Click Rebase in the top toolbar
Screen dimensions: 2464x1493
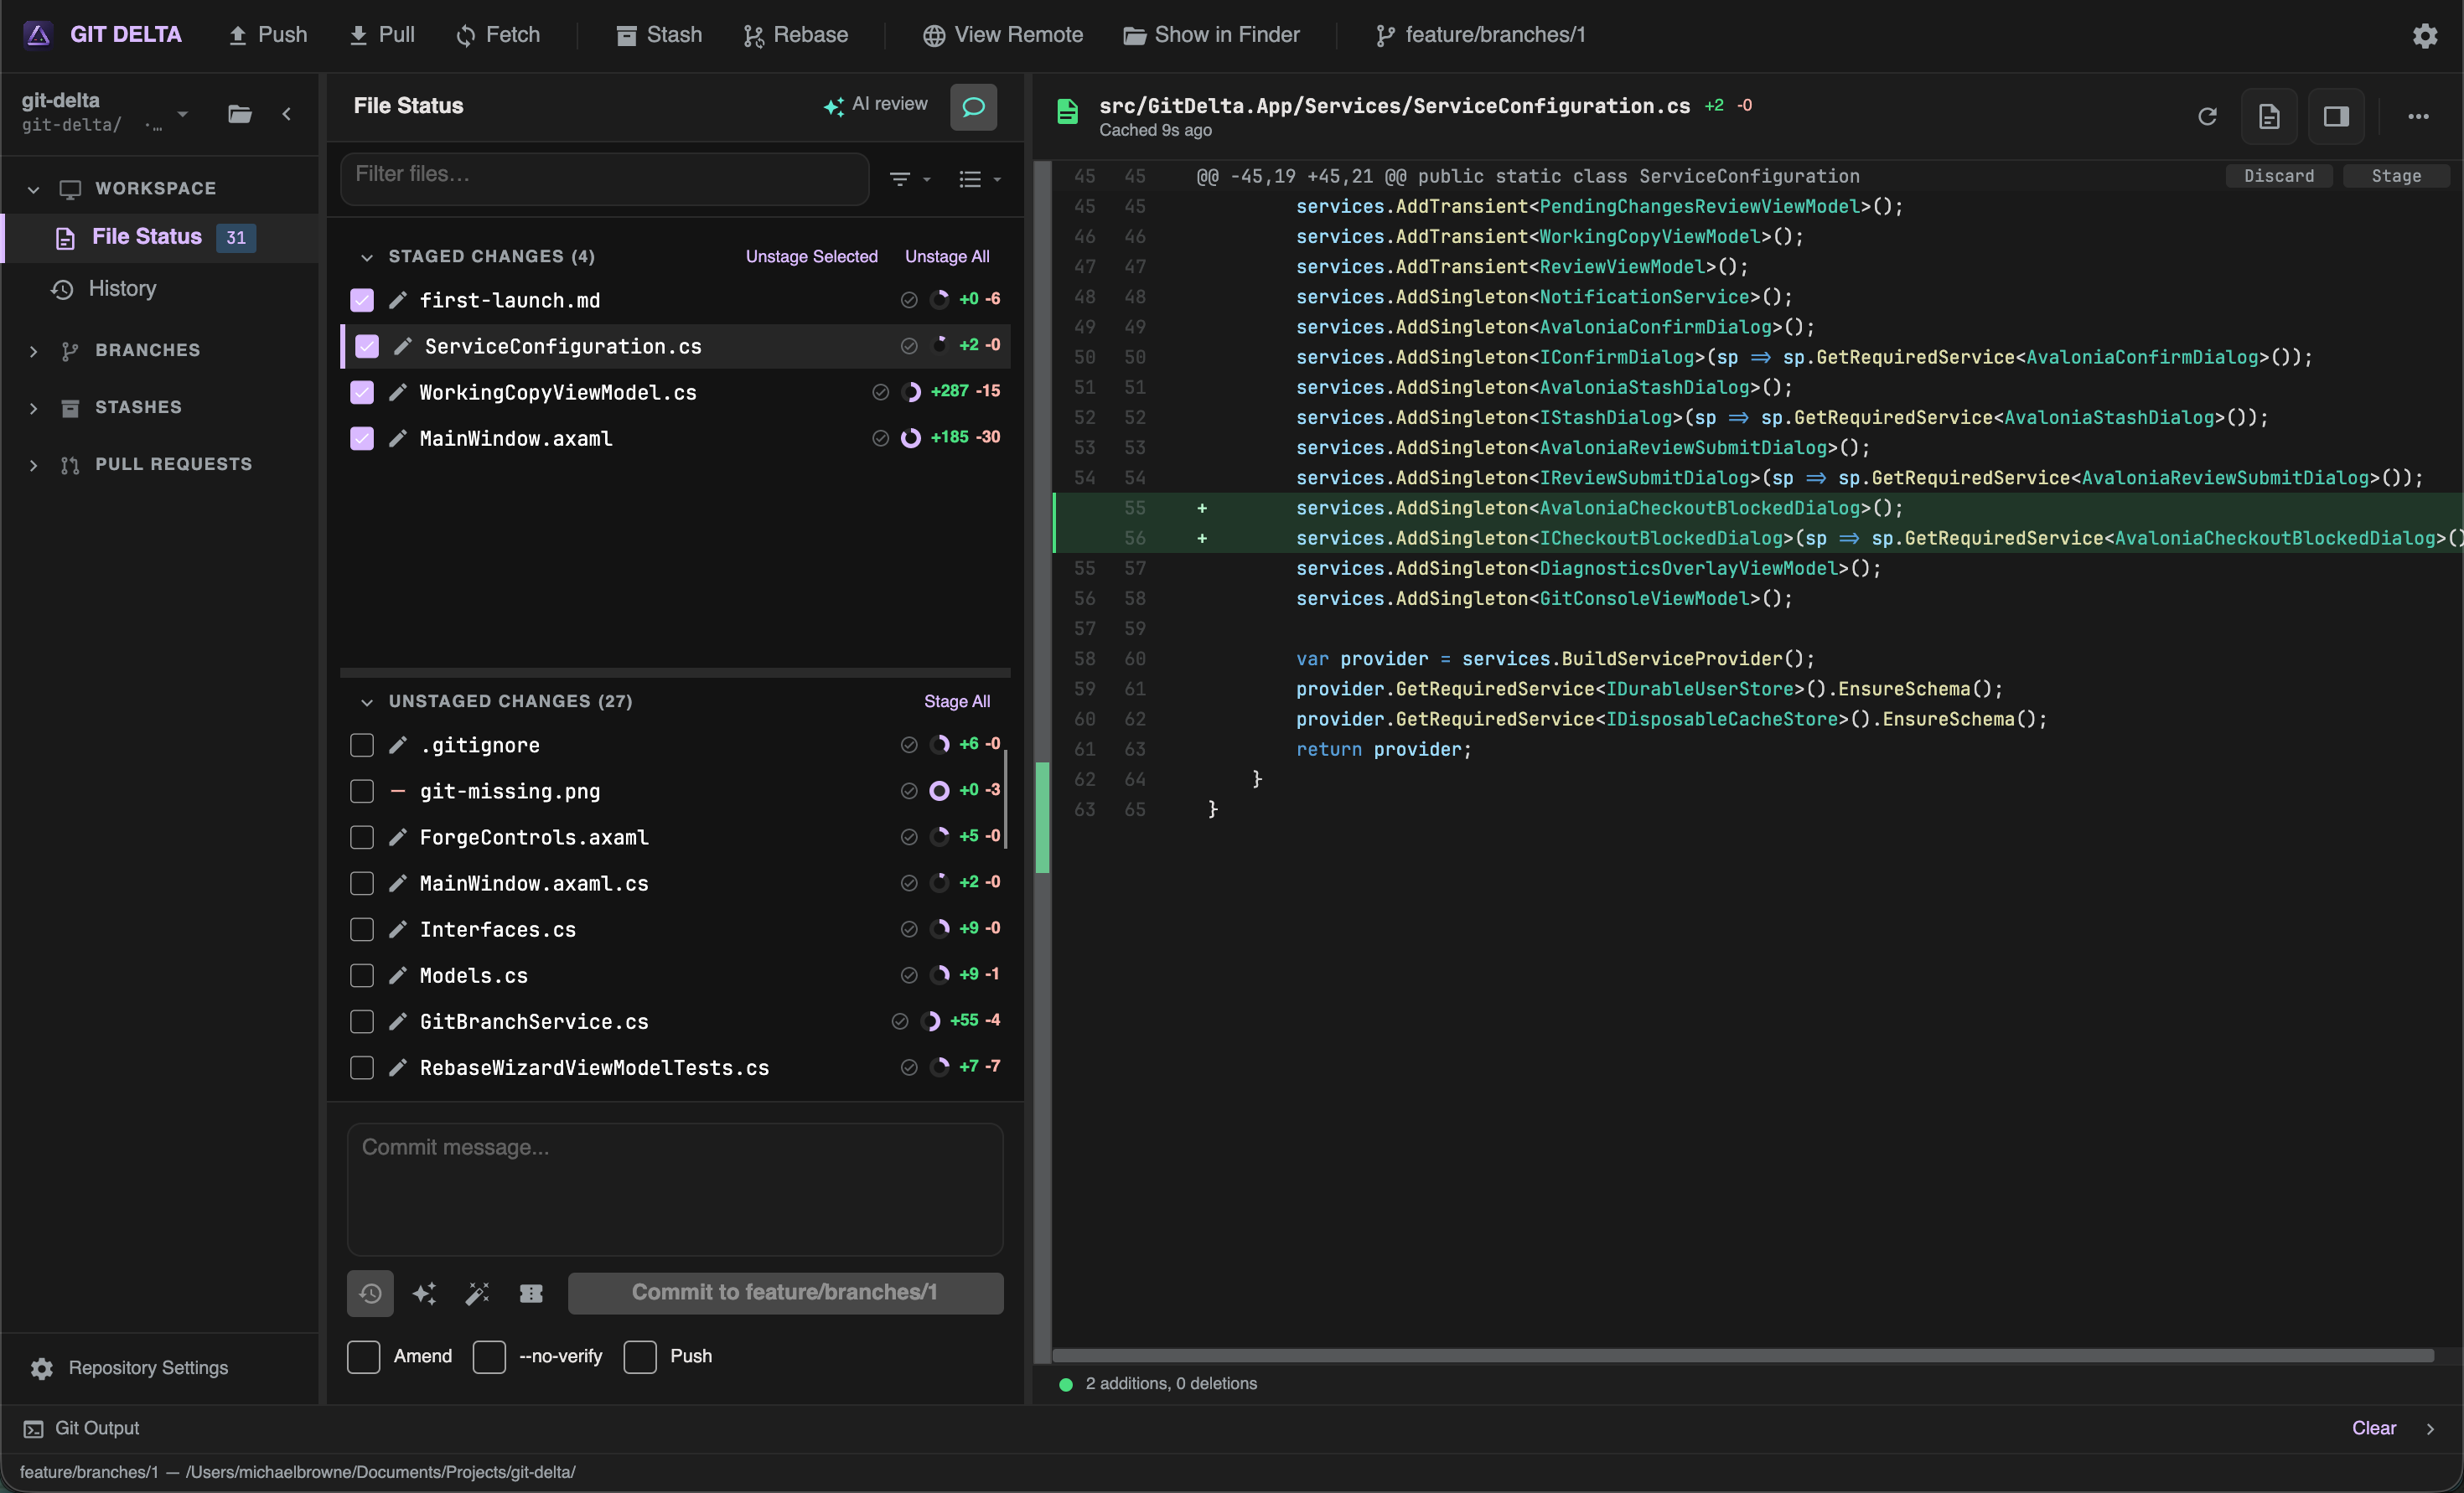coord(796,35)
